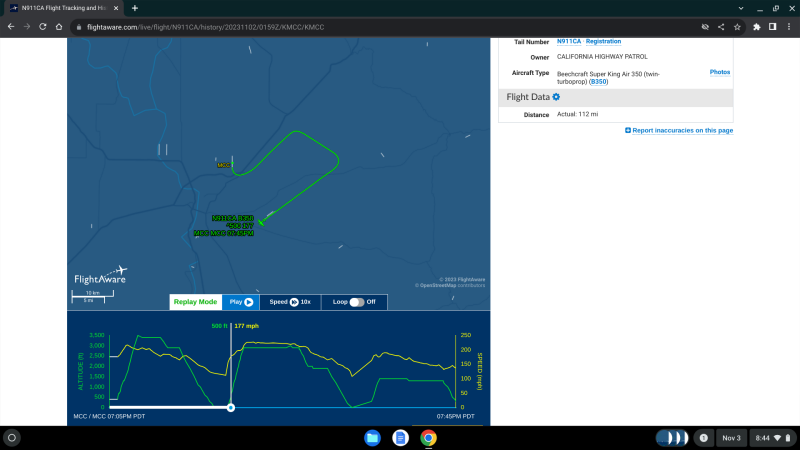Bookmark this page with star icon
The width and height of the screenshot is (800, 450).
tap(737, 27)
